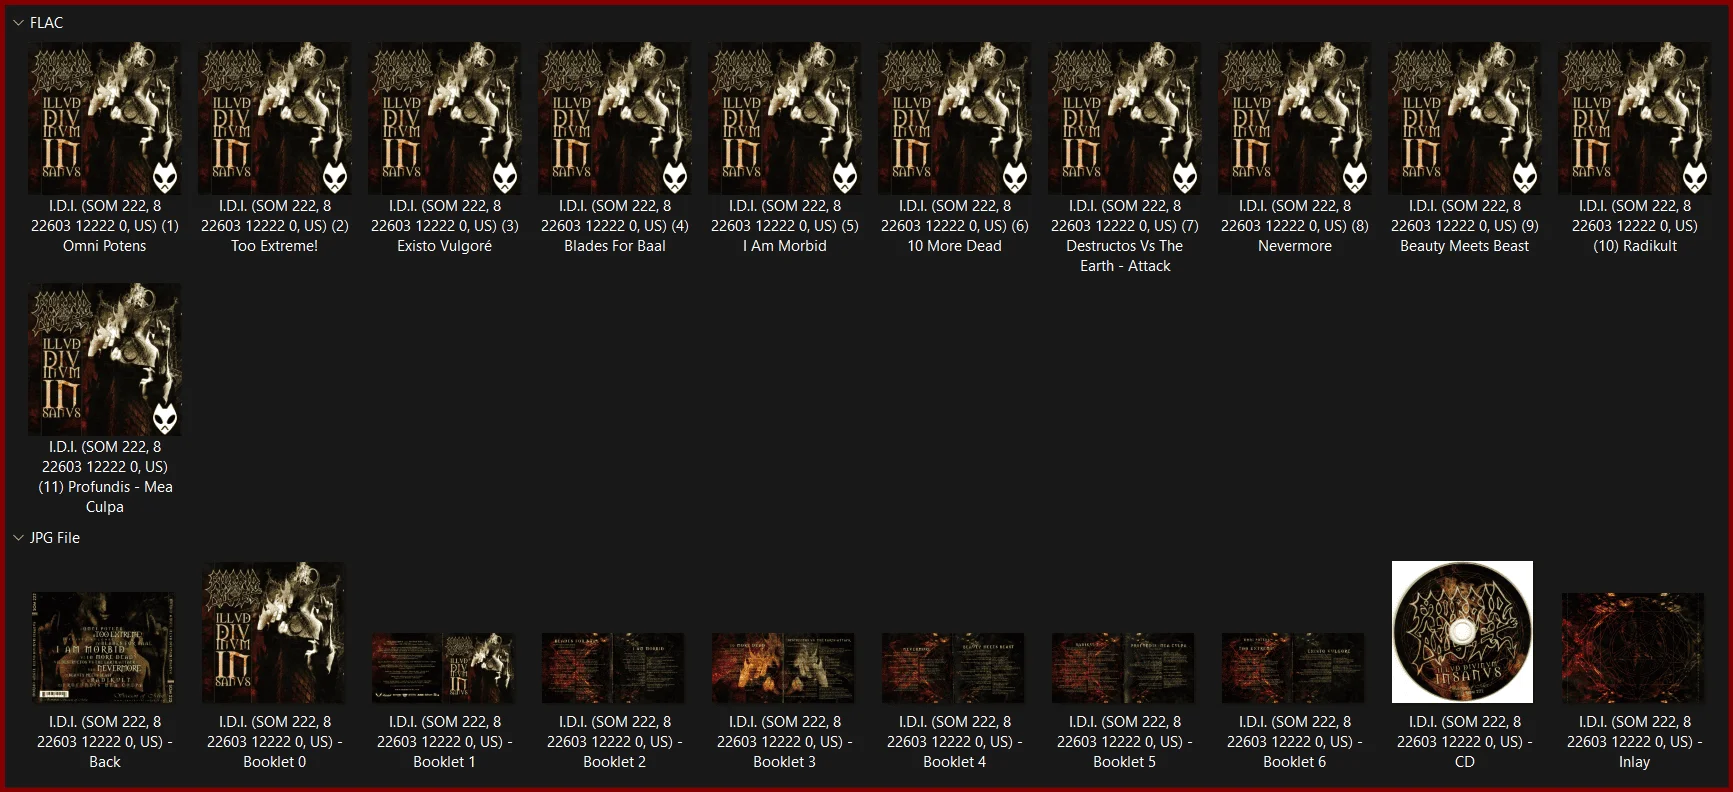This screenshot has width=1733, height=792.
Task: Click the file name ending '- Booklet 3'
Action: pos(785,742)
